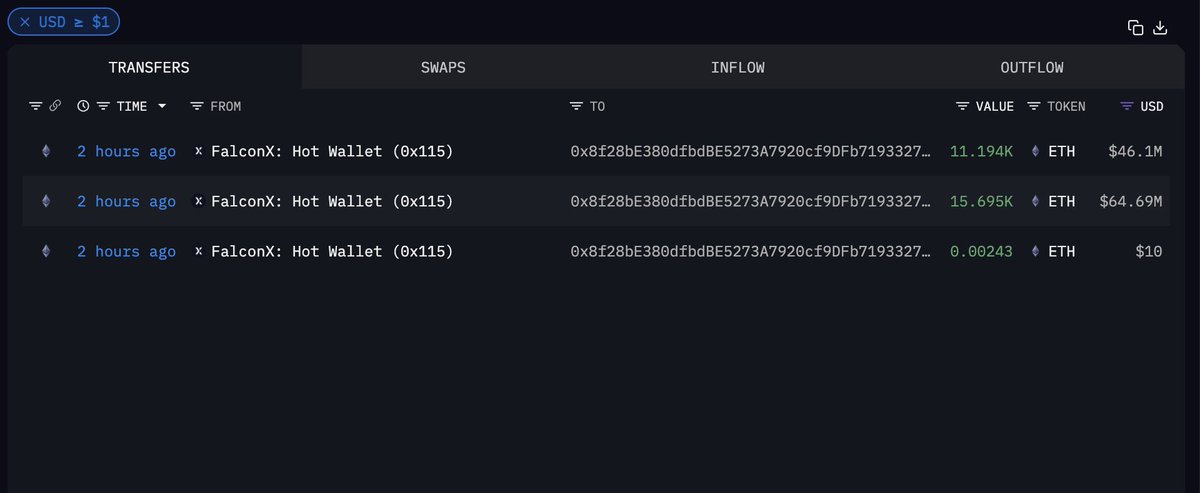Screen dimensions: 1200x493
Task: Expand the TIME sort dropdown arrow
Action: 162,106
